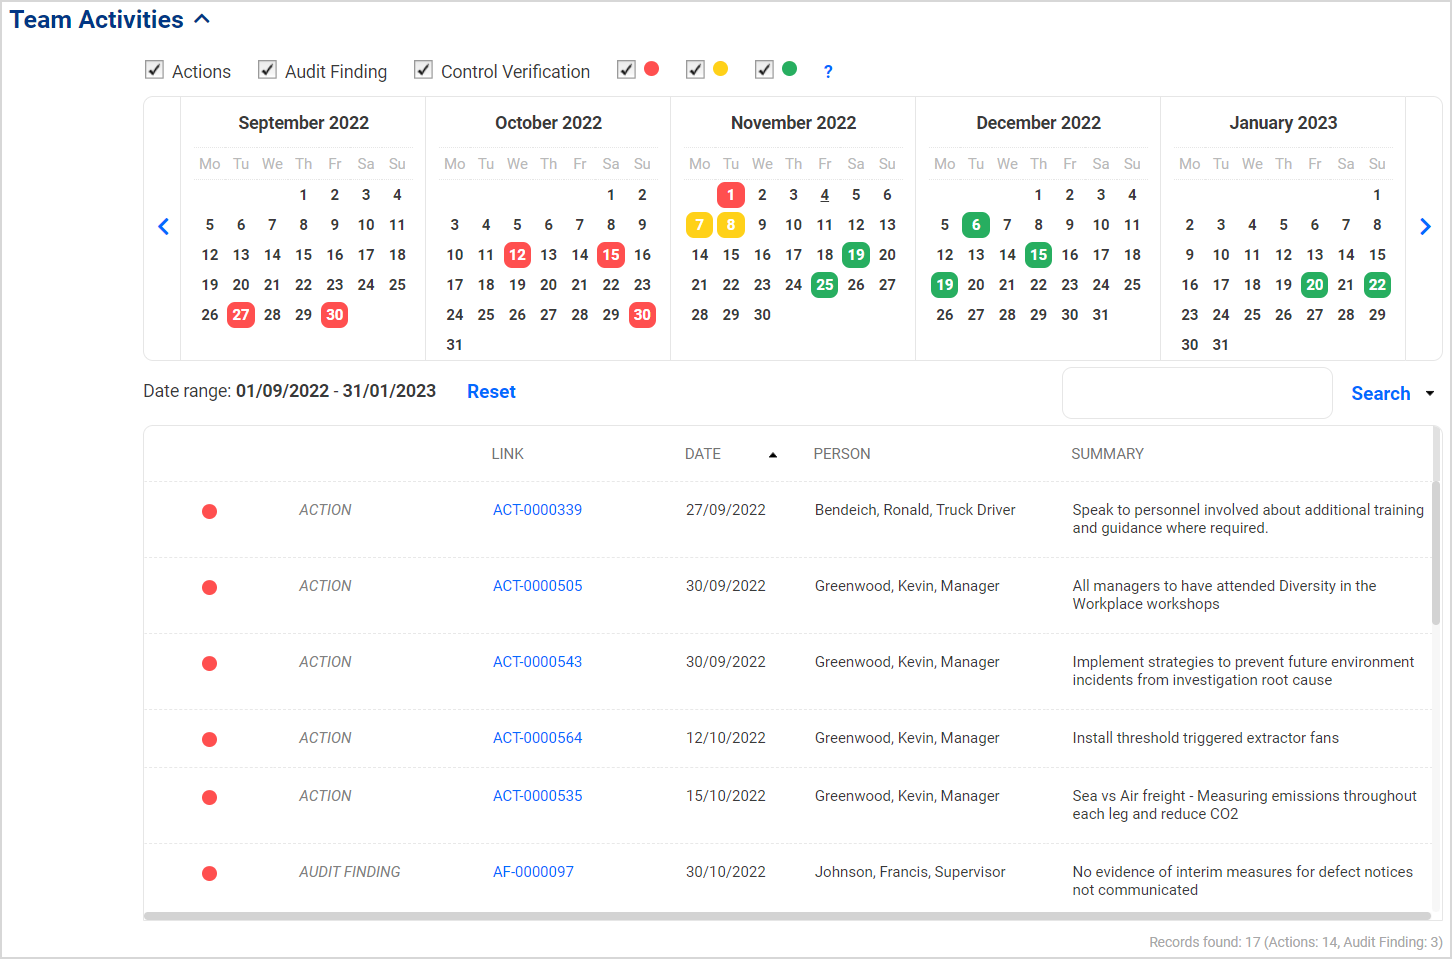1452x959 pixels.
Task: Uncheck the Audit Finding filter
Action: click(x=266, y=69)
